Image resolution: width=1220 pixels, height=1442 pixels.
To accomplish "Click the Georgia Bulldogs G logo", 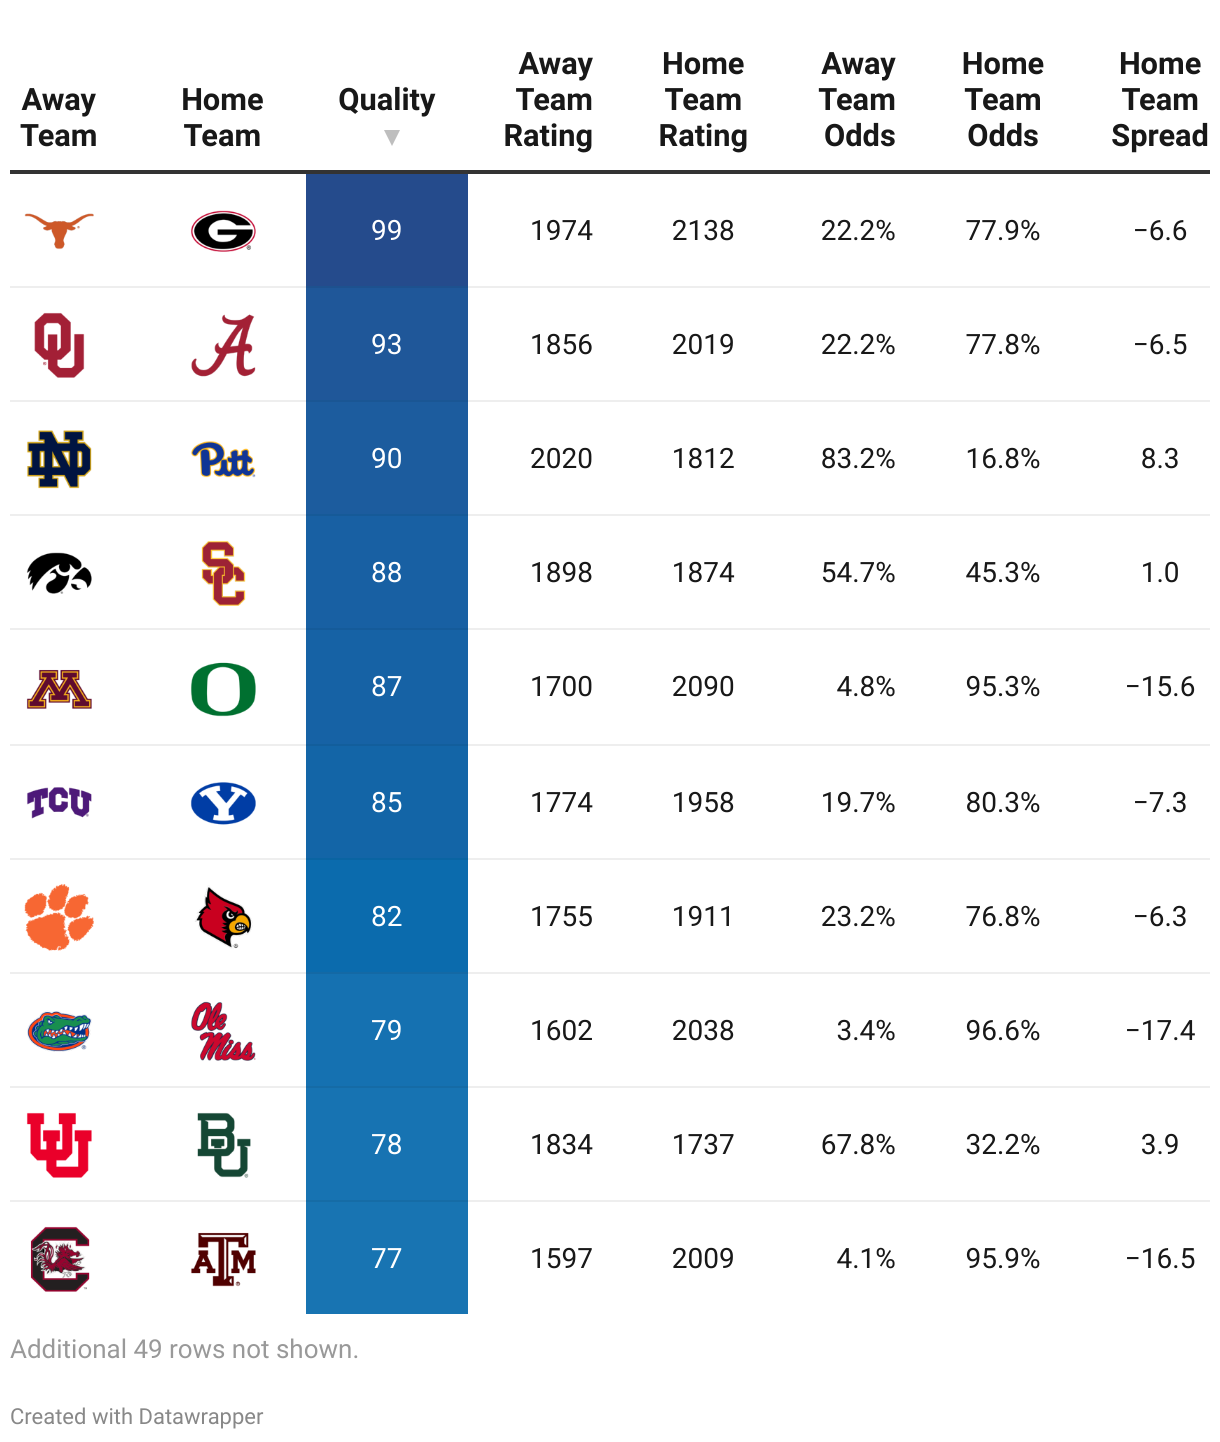I will 223,231.
